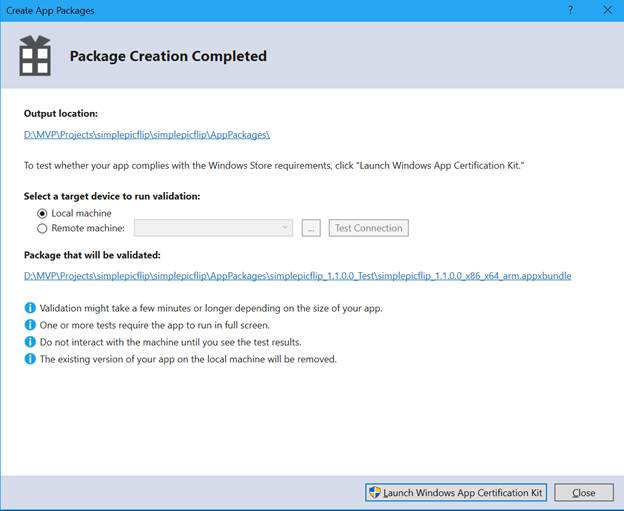The image size is (624, 511).
Task: Launch Windows App Certification Kit
Action: coord(456,493)
